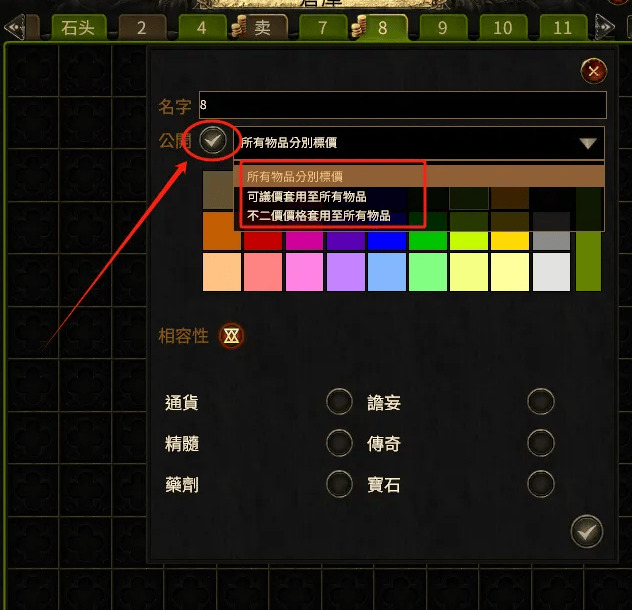This screenshot has width=632, height=610.
Task: Enable the 傳奇 unique affinity option
Action: 541,443
